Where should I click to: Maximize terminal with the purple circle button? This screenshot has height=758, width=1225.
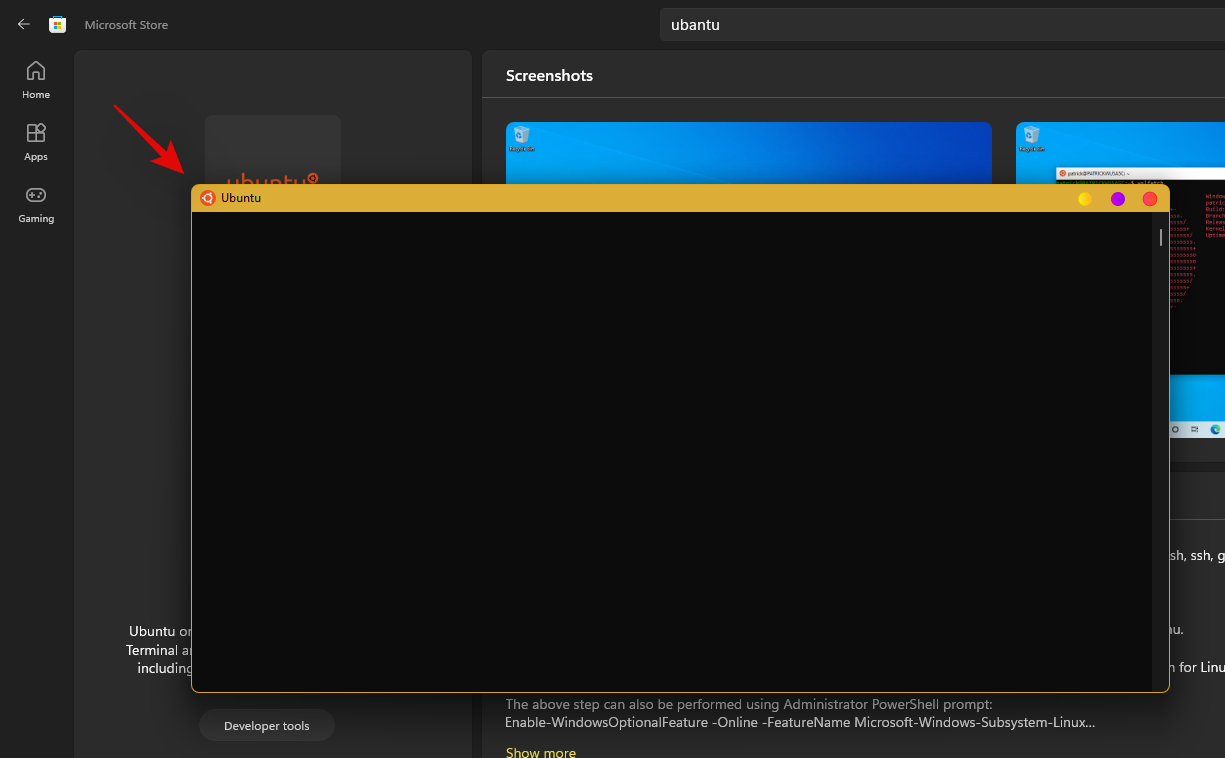pyautogui.click(x=1118, y=199)
